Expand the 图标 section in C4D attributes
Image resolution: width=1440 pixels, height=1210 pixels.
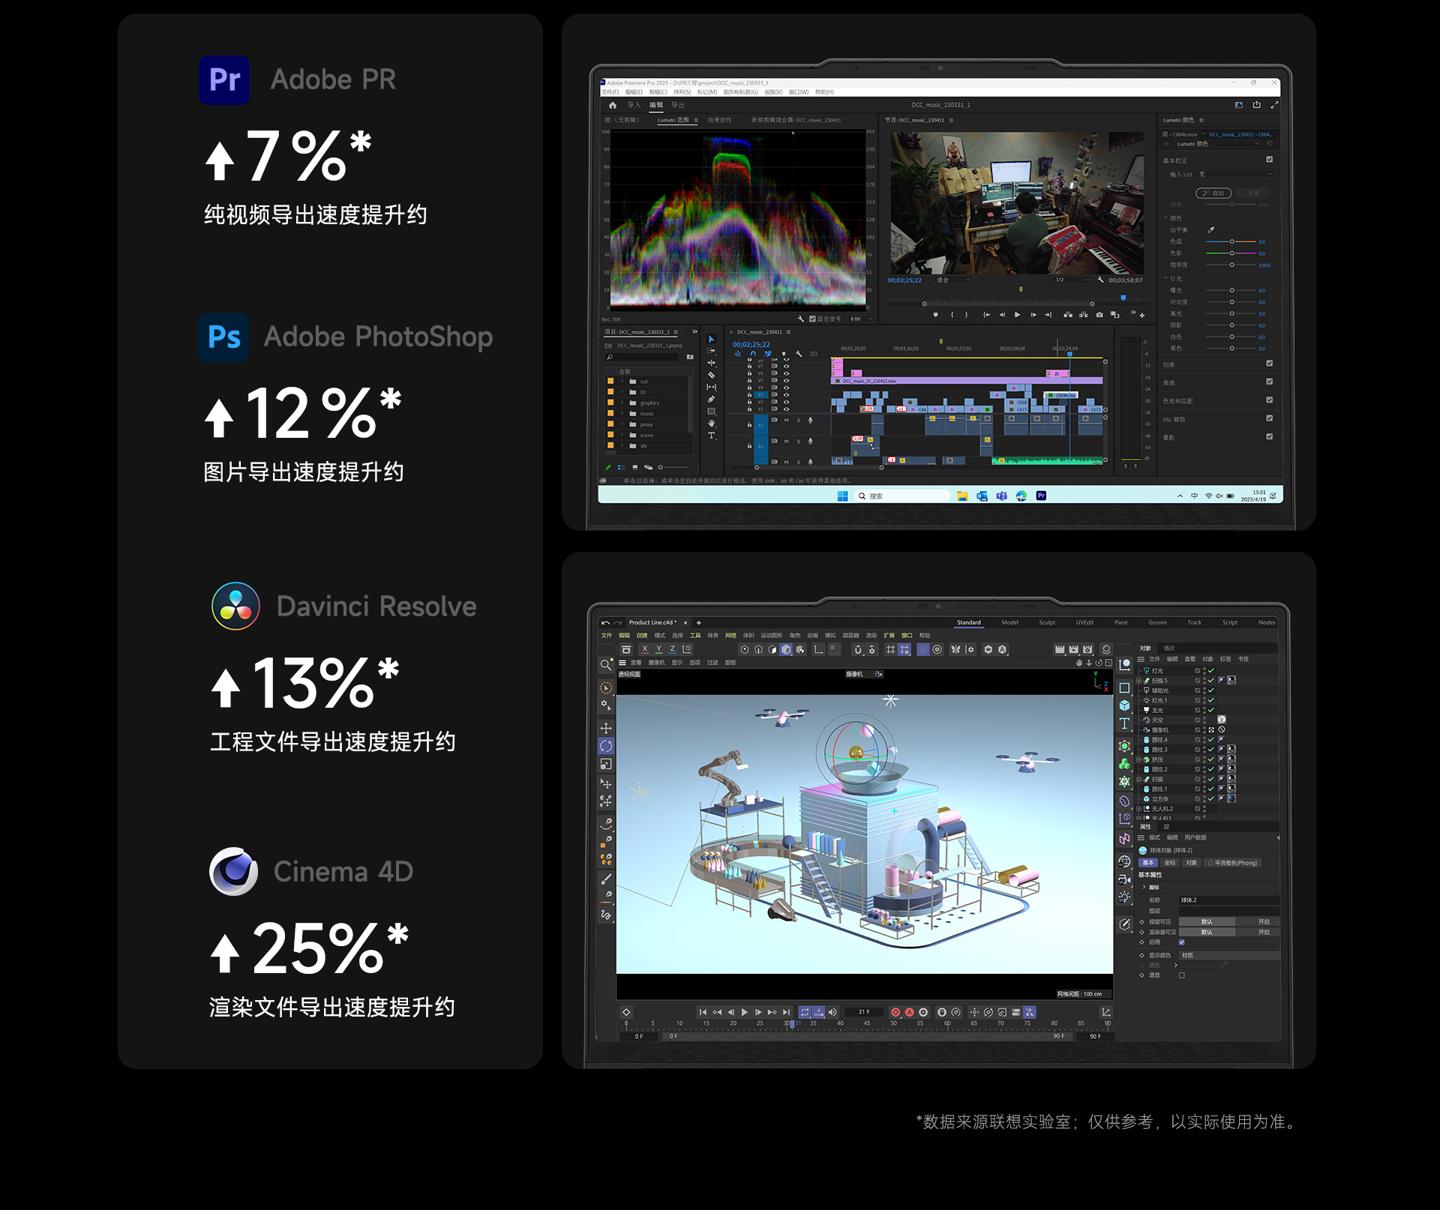pyautogui.click(x=1144, y=887)
